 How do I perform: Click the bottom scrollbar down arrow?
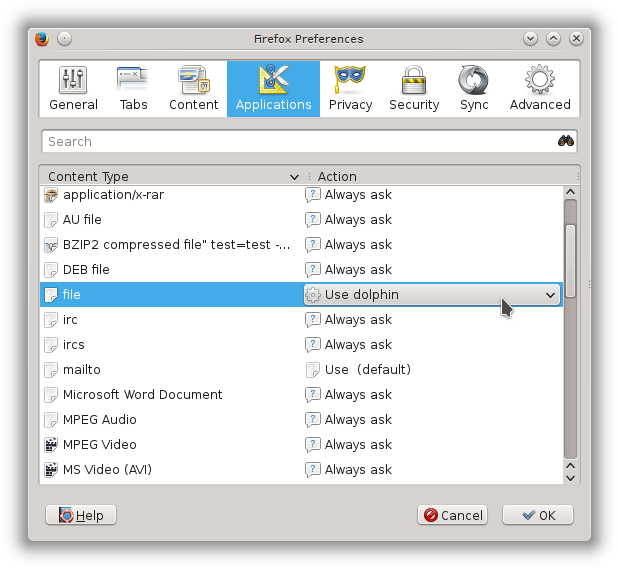(570, 478)
